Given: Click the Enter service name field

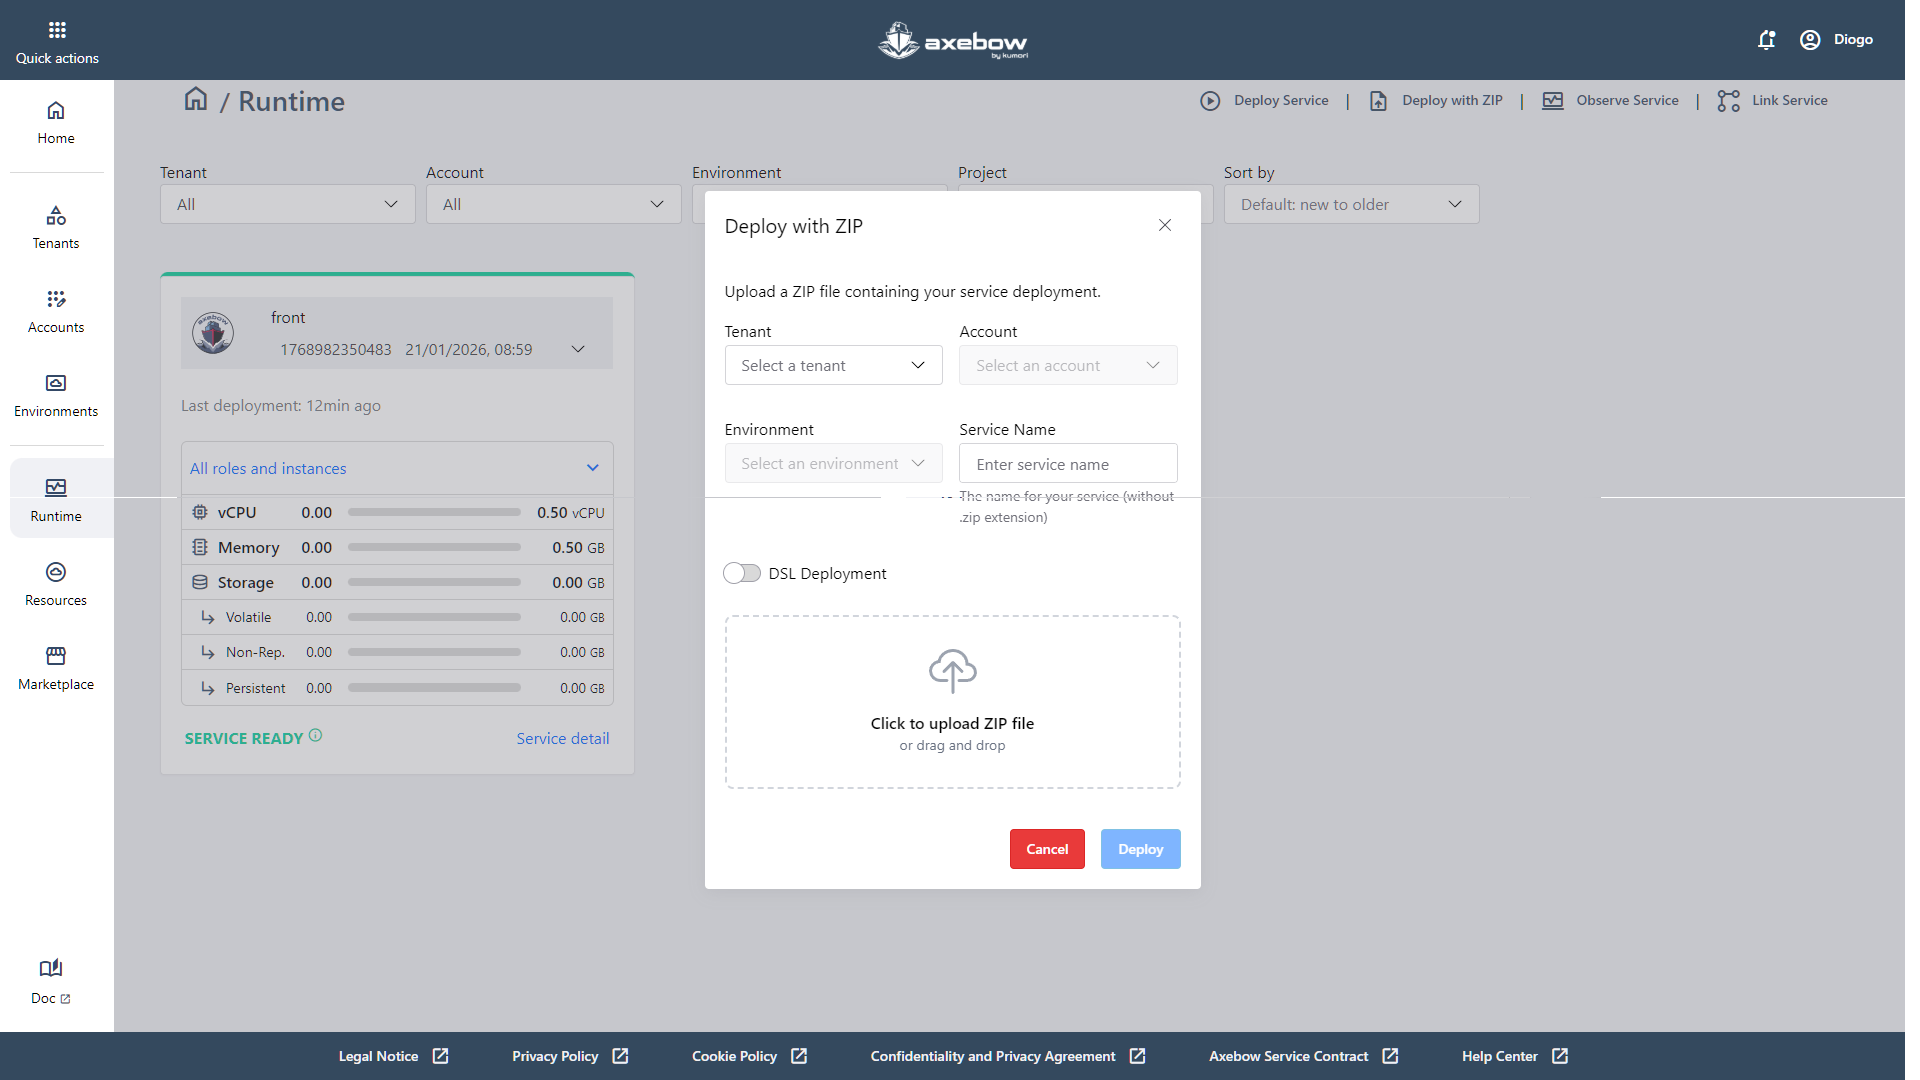Looking at the screenshot, I should (1068, 464).
